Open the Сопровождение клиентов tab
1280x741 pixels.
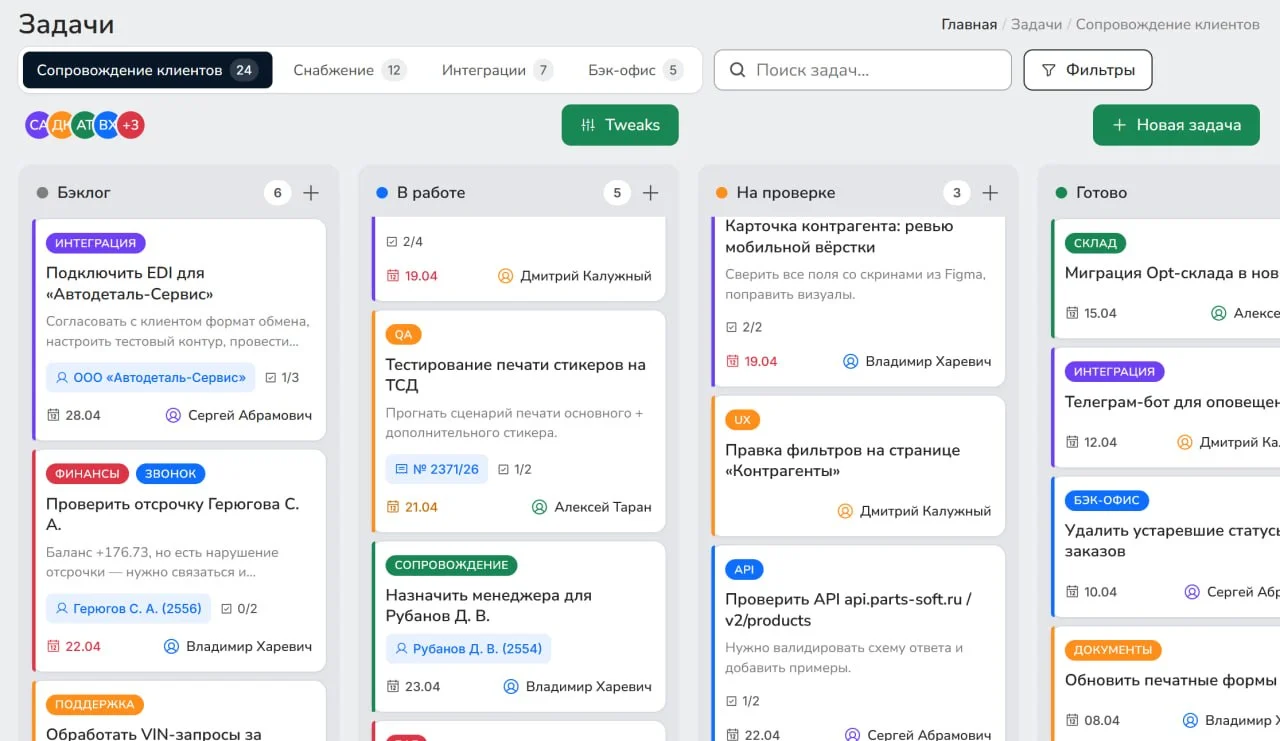tap(147, 70)
